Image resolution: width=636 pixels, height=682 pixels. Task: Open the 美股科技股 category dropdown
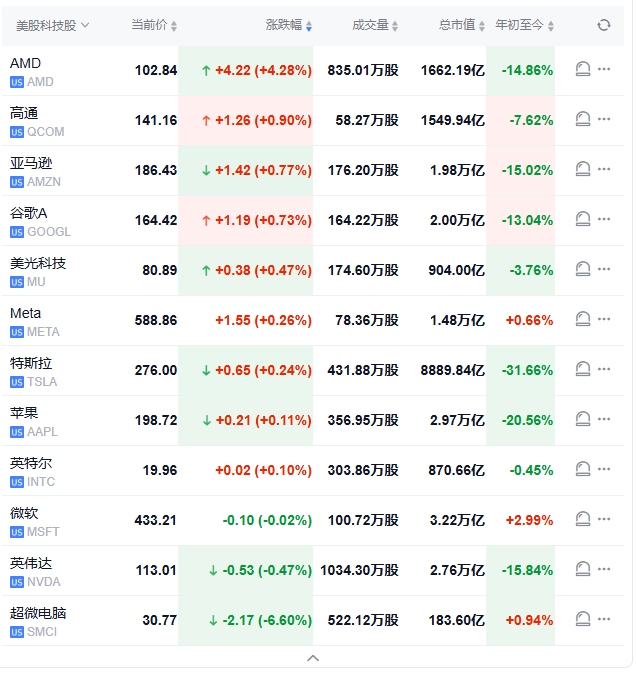53,25
